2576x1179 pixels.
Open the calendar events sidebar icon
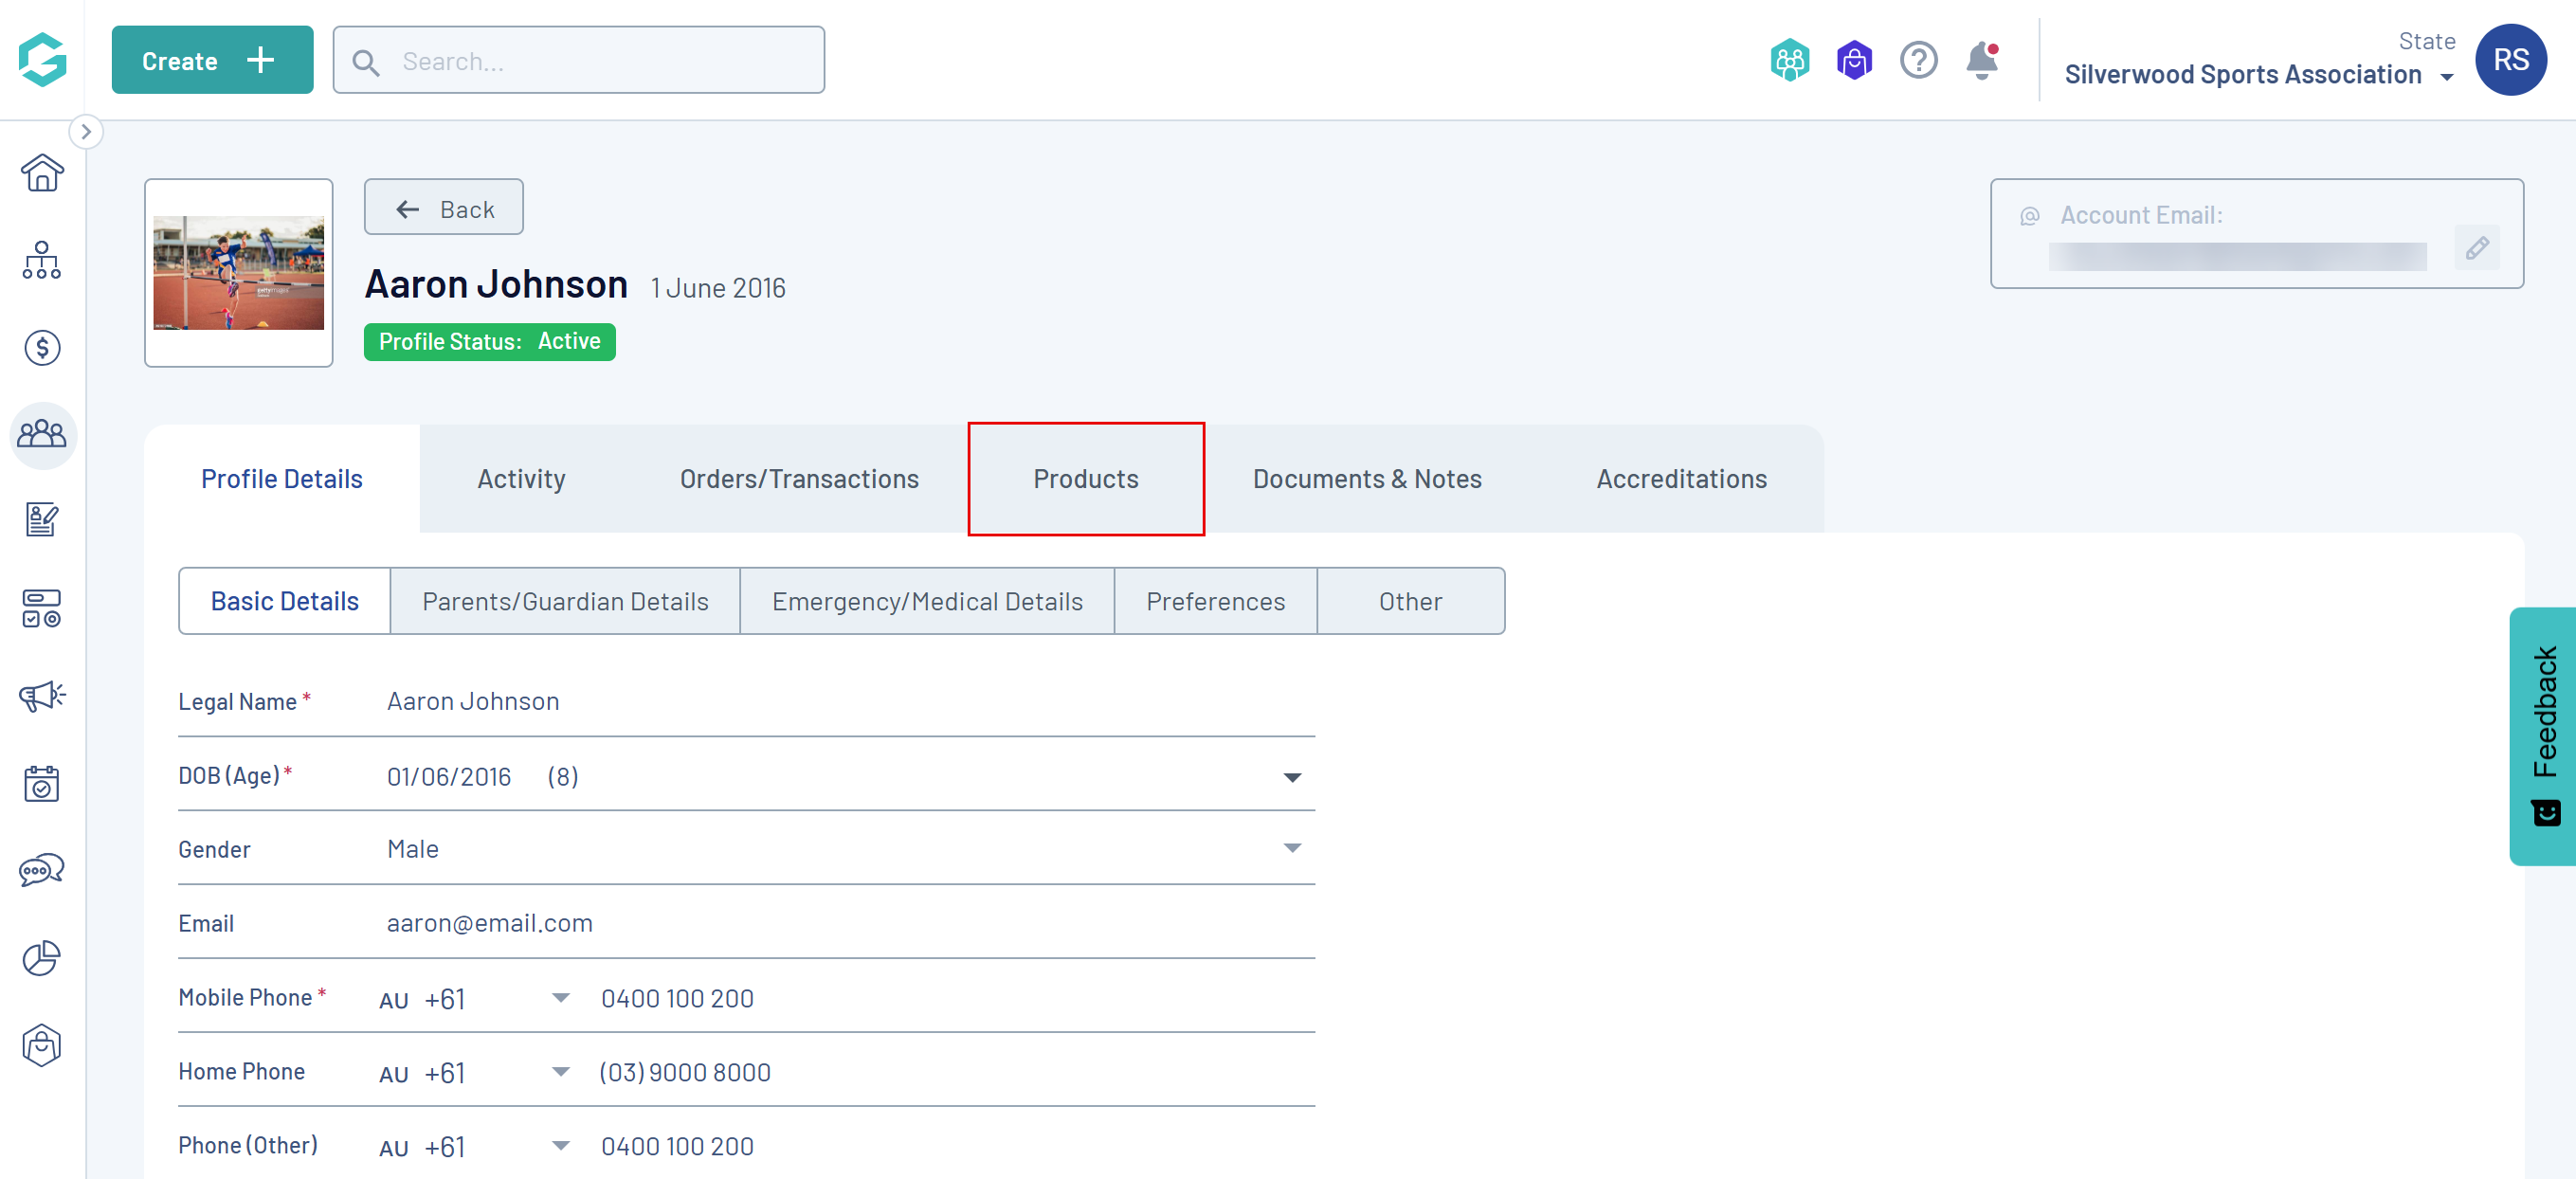(42, 783)
